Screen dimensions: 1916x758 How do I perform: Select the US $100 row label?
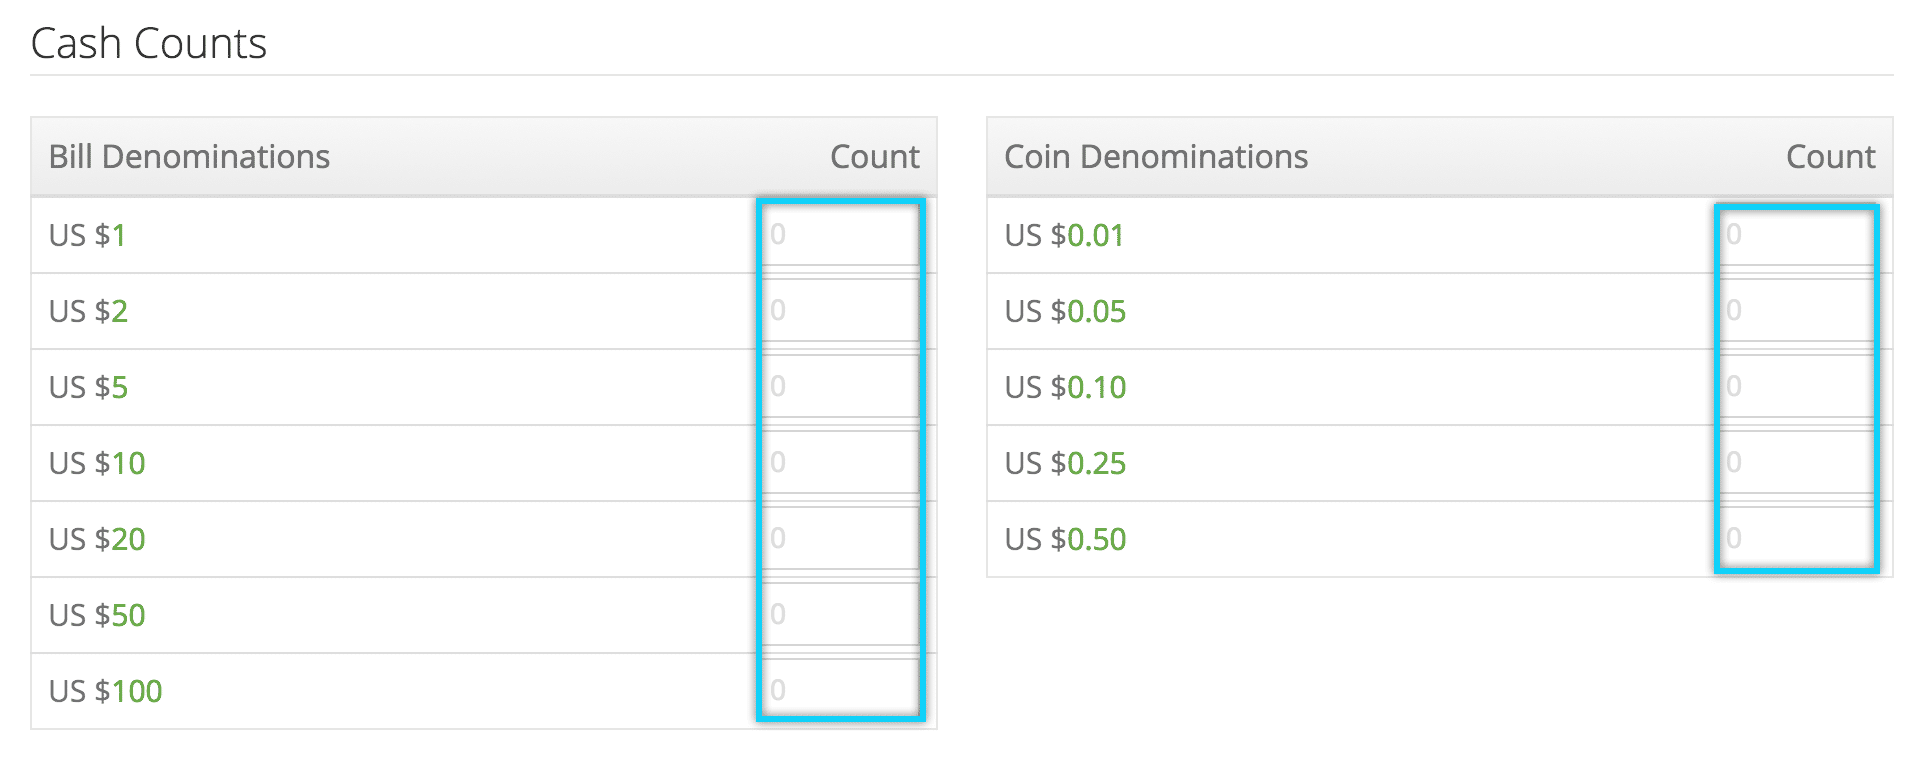106,691
